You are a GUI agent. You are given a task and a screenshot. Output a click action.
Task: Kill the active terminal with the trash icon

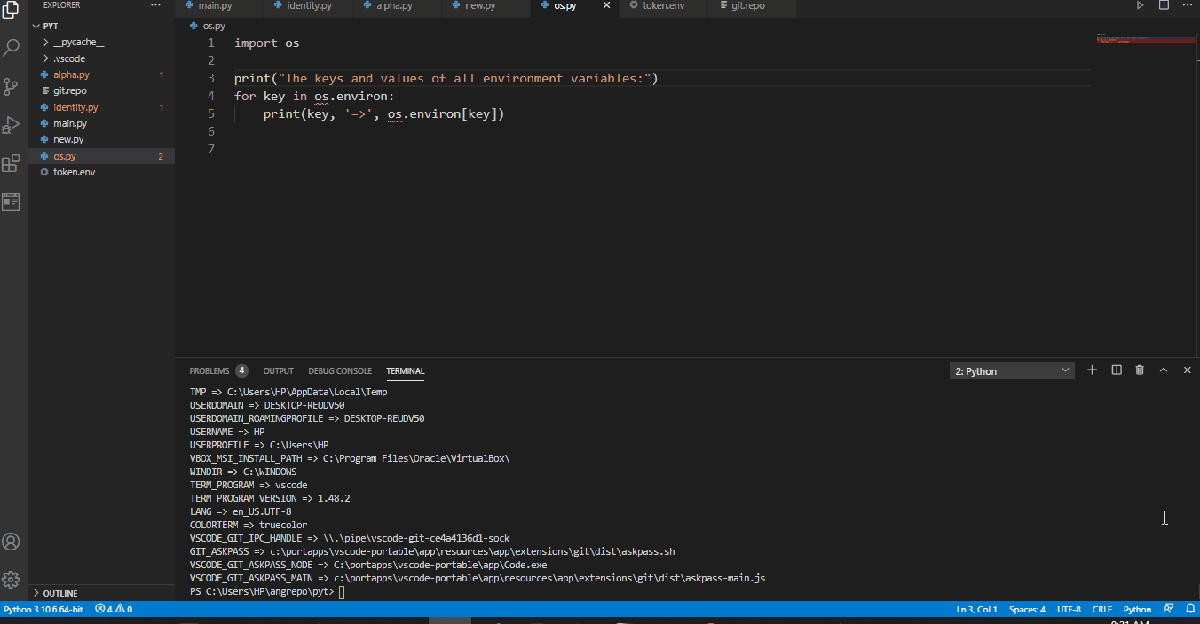click(x=1139, y=369)
